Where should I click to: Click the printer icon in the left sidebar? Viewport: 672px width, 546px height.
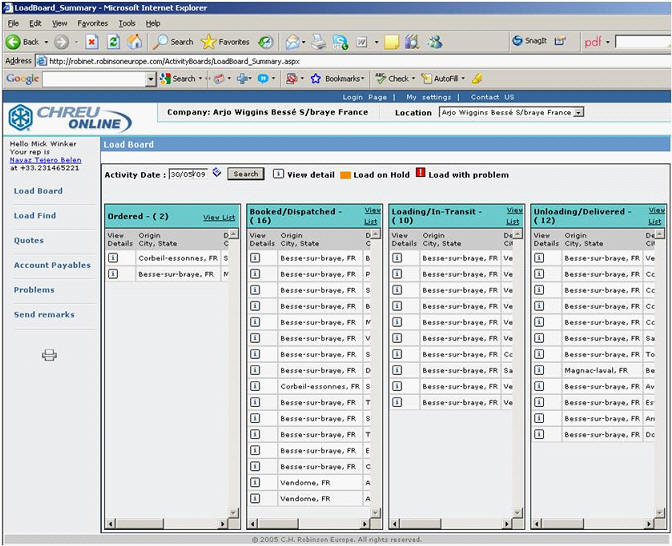click(x=49, y=355)
